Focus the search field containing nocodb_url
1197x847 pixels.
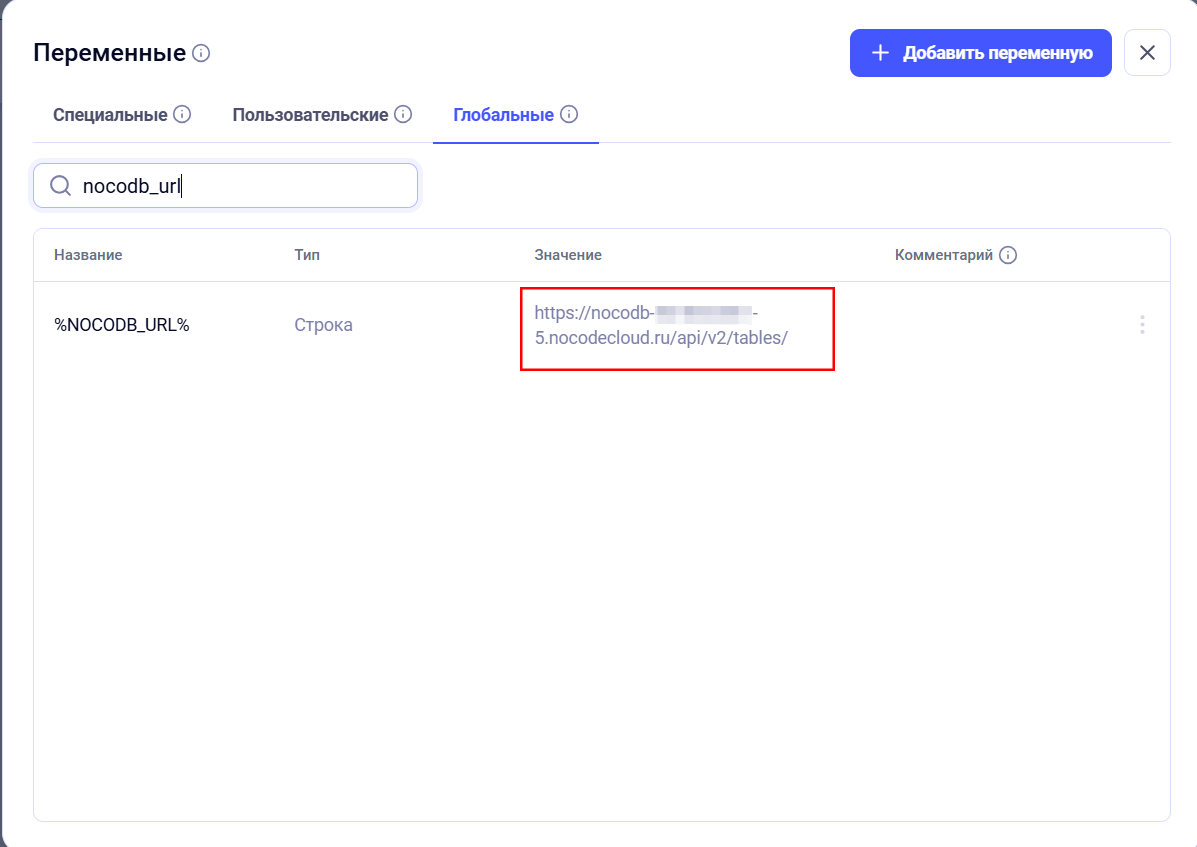240,186
